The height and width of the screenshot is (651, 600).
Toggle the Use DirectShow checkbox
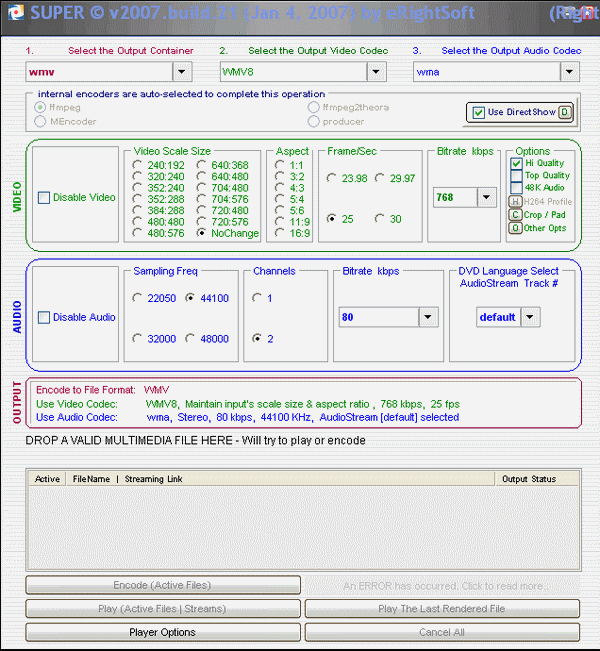pos(478,112)
